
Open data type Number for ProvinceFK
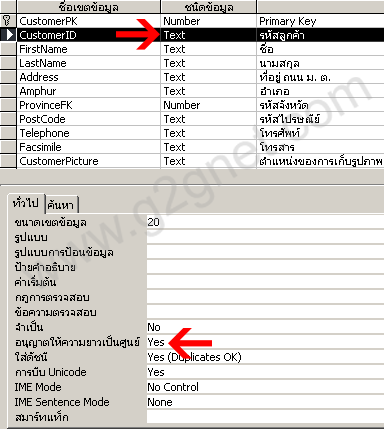tap(209, 105)
